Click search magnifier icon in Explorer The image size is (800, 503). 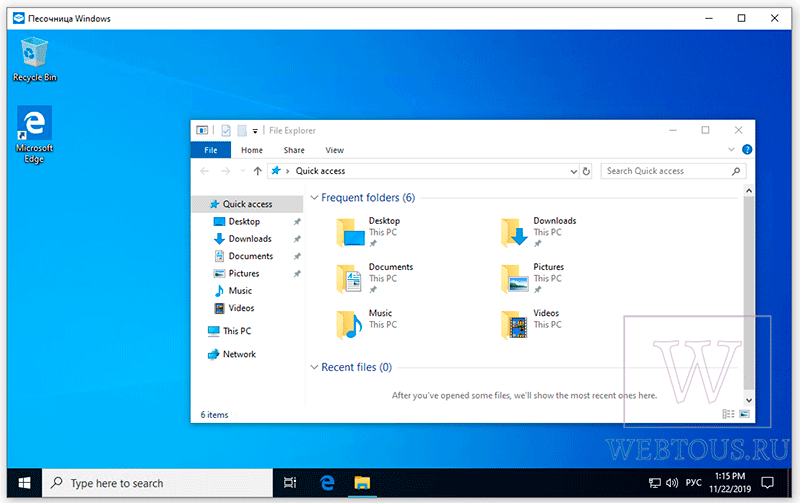tap(736, 171)
